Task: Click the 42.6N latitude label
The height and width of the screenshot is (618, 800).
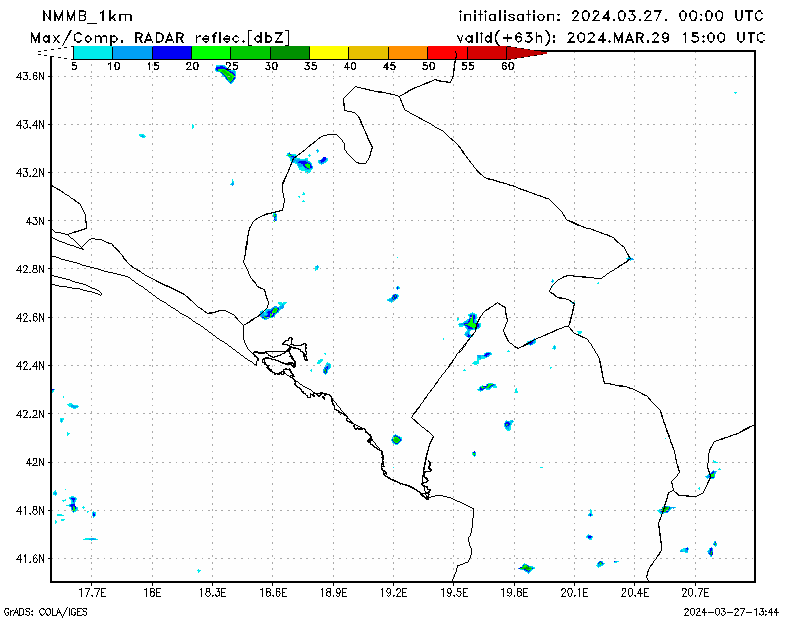Action: tap(30, 317)
